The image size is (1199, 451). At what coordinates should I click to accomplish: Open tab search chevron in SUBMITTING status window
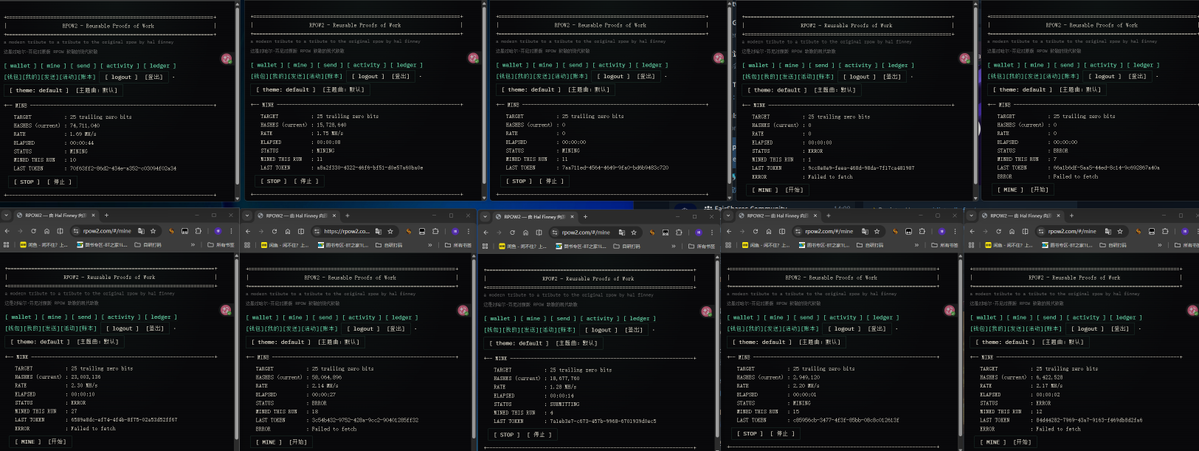point(486,217)
